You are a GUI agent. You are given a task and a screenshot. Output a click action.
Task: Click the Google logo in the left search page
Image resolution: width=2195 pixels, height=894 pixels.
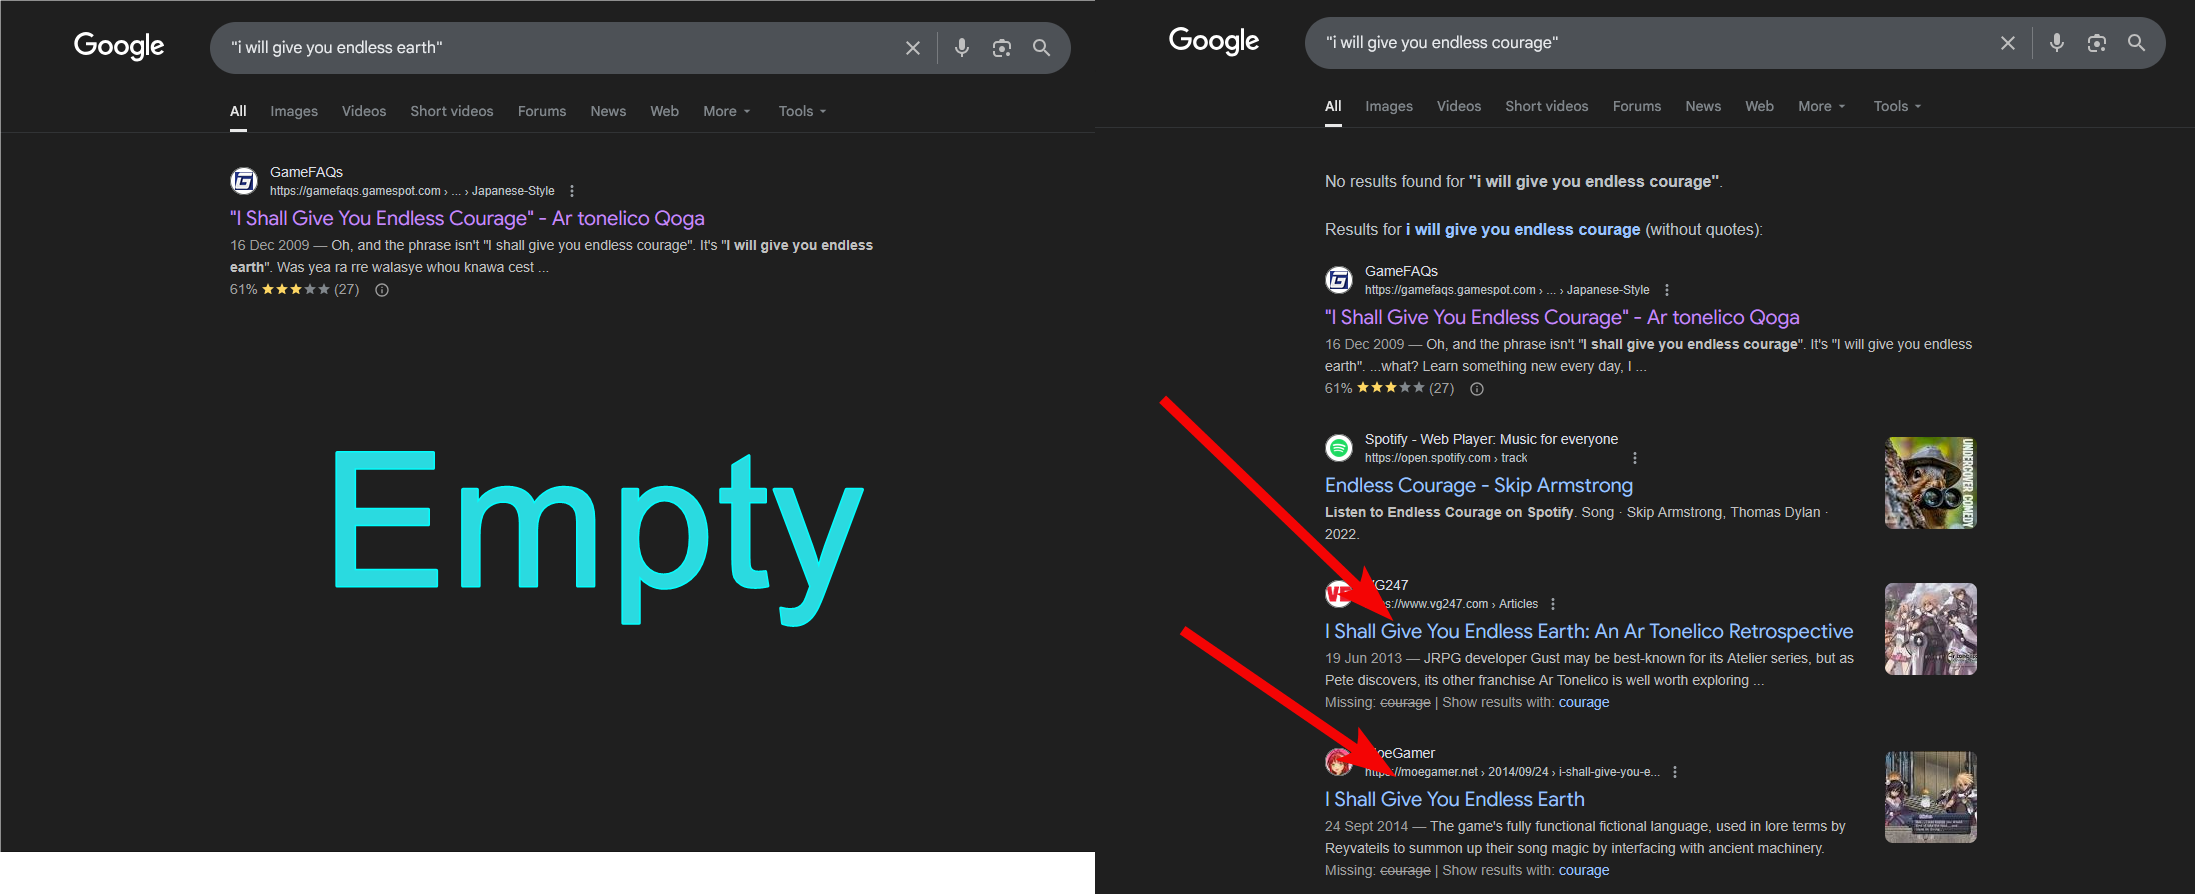(119, 46)
